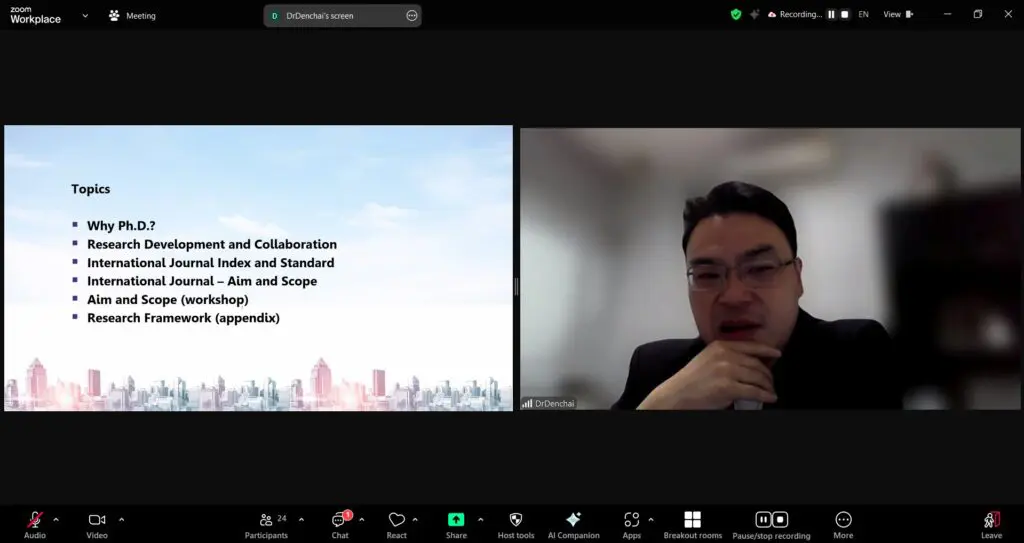The width and height of the screenshot is (1024, 543).
Task: Click 'Research Development and Collaboration' text
Action: (212, 244)
